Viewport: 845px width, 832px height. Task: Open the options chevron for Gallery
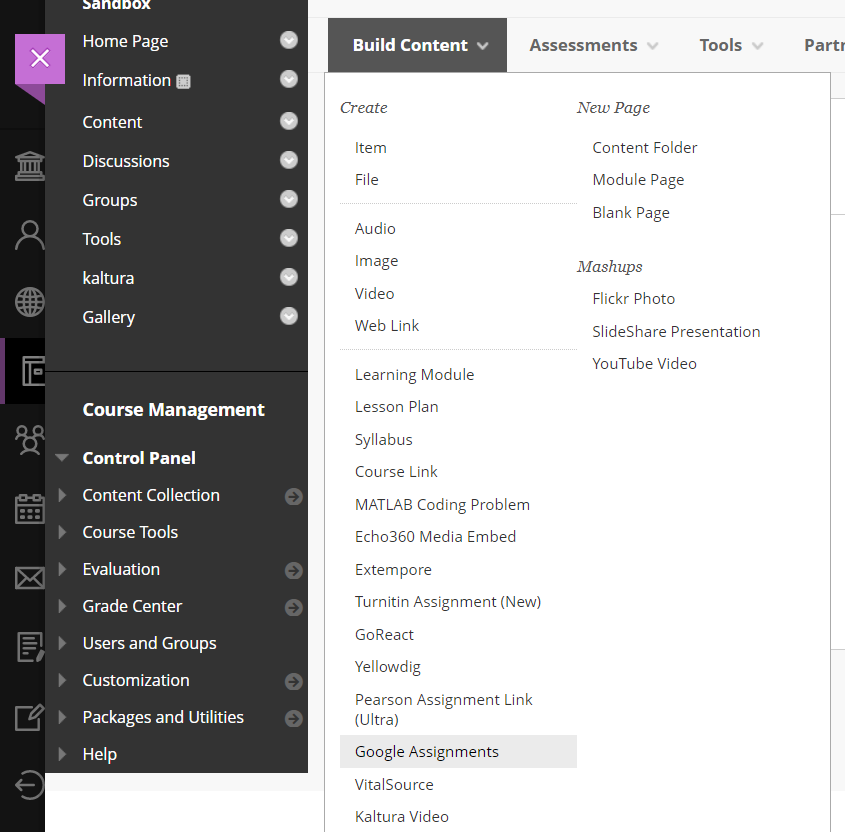[x=289, y=316]
